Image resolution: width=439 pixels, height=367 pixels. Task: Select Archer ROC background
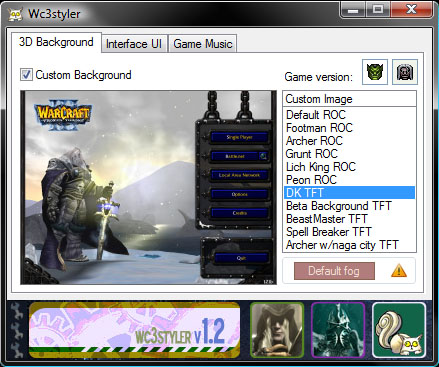click(349, 141)
